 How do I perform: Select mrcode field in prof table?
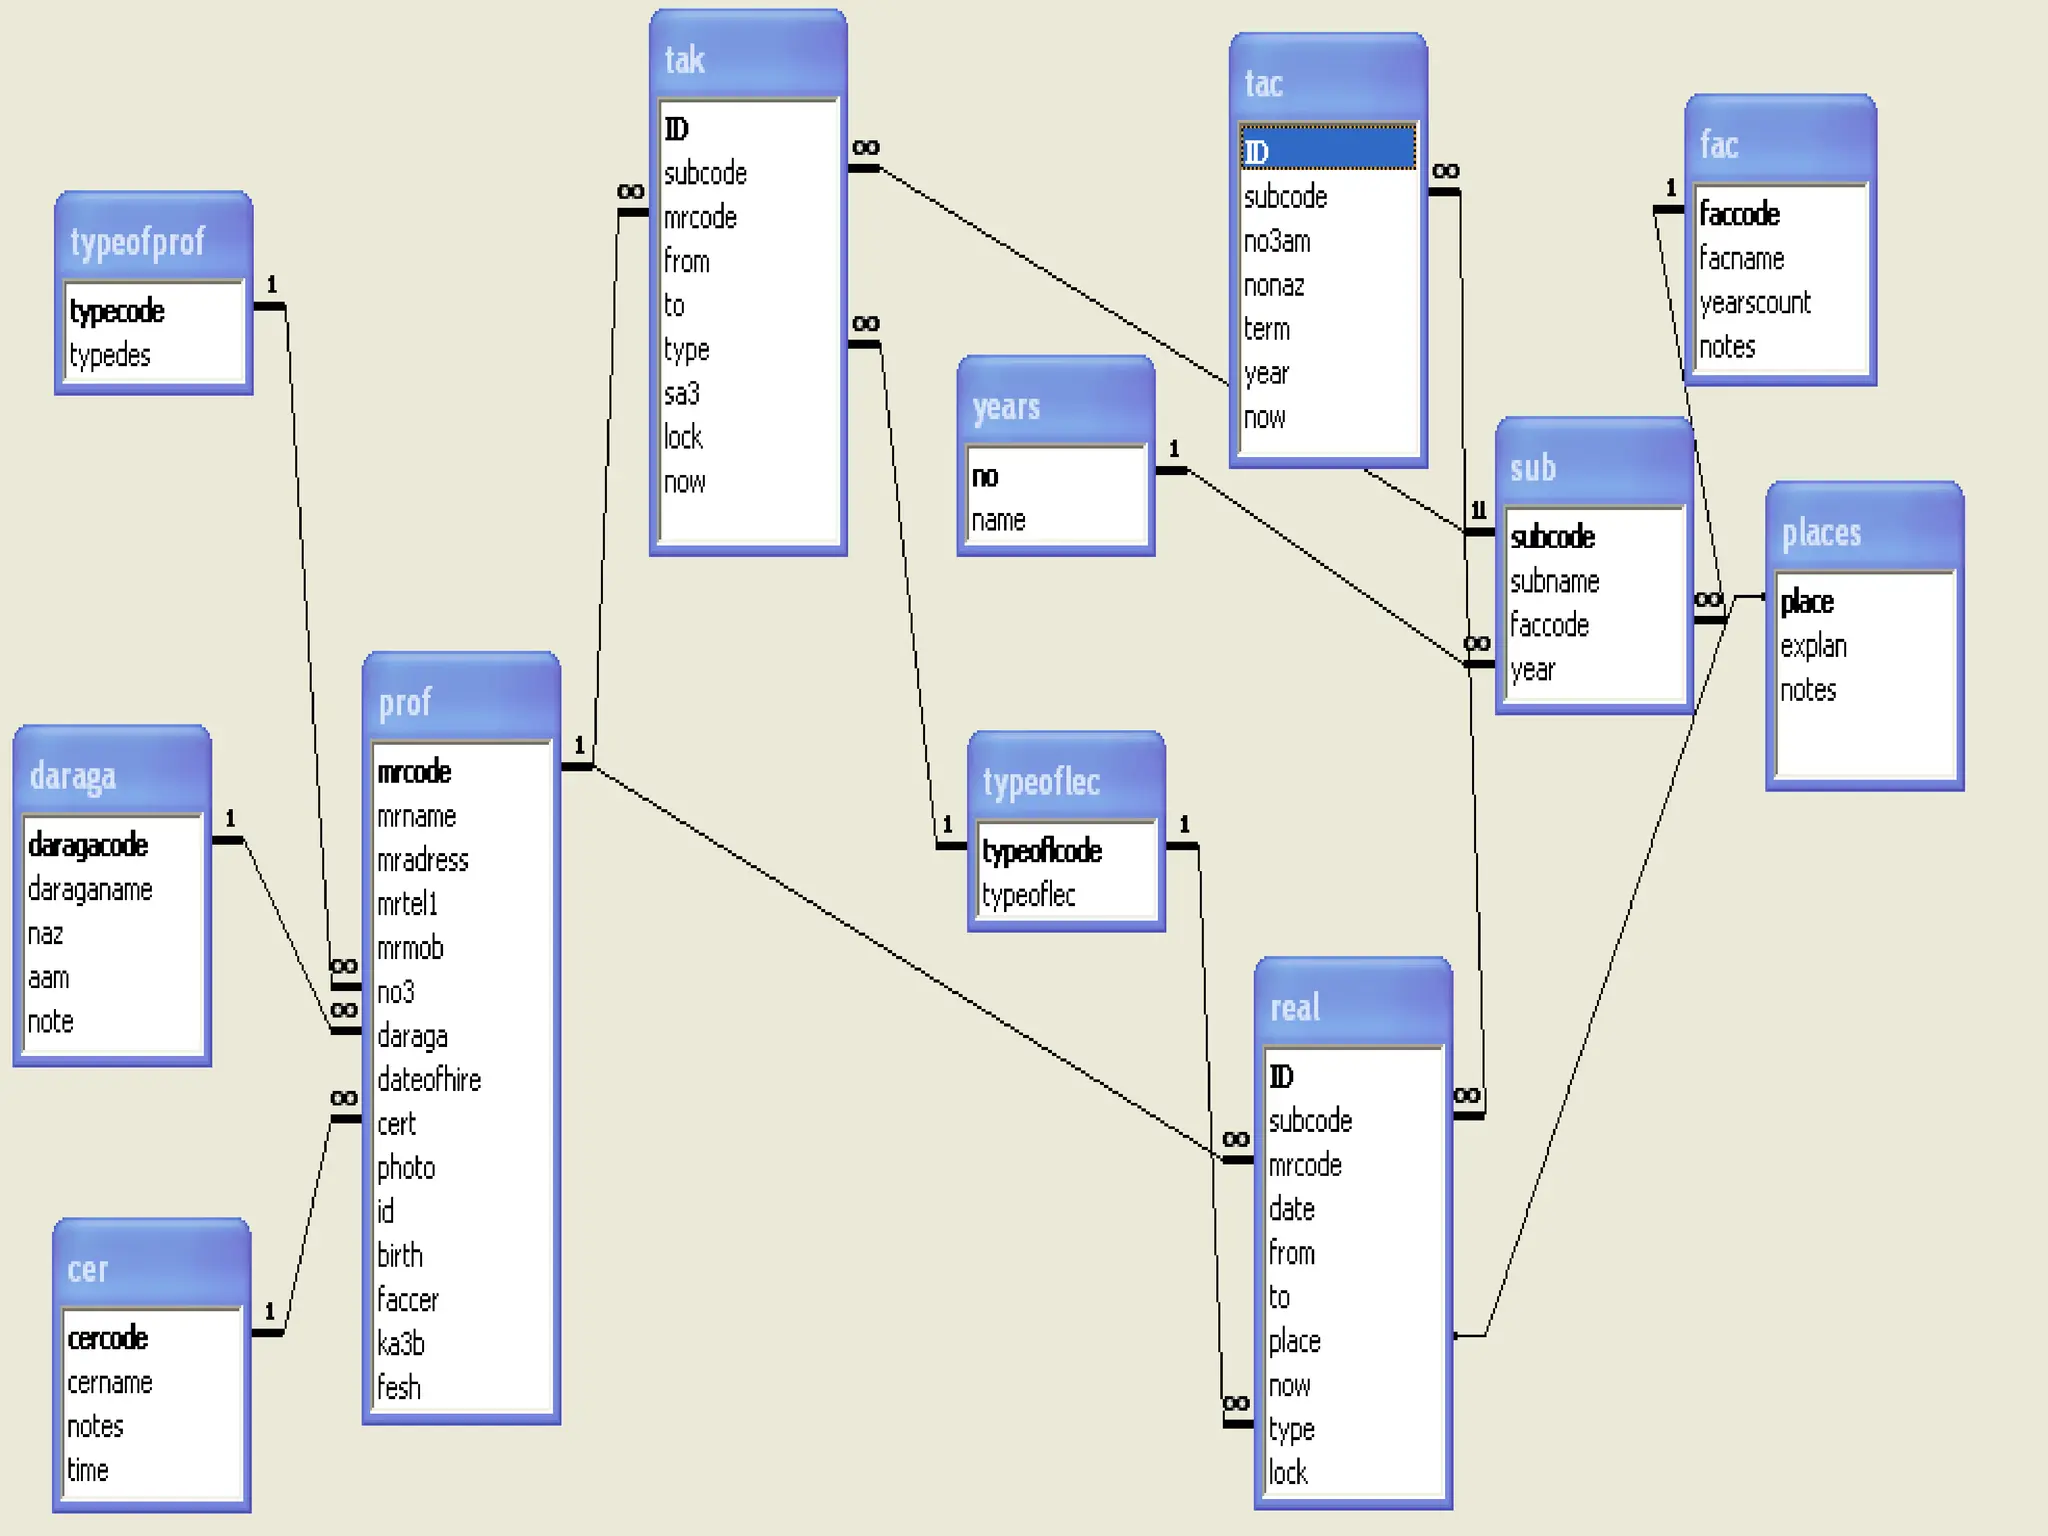pyautogui.click(x=414, y=772)
